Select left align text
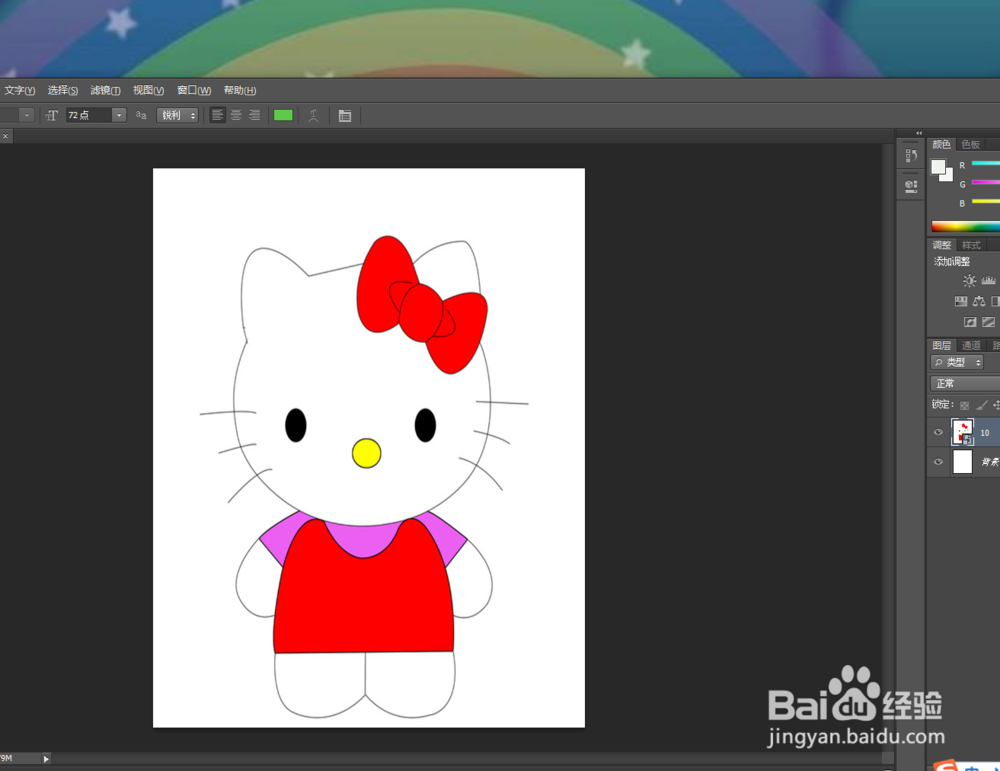 click(x=217, y=115)
